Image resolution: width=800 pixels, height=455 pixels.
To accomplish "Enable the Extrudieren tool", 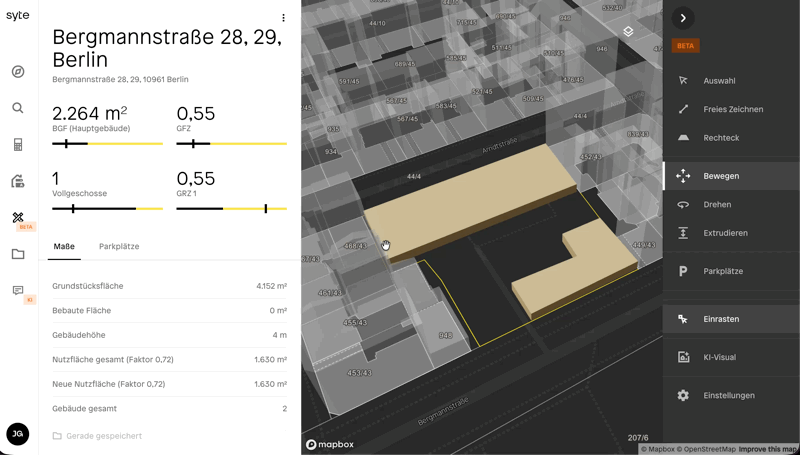I will coord(725,233).
